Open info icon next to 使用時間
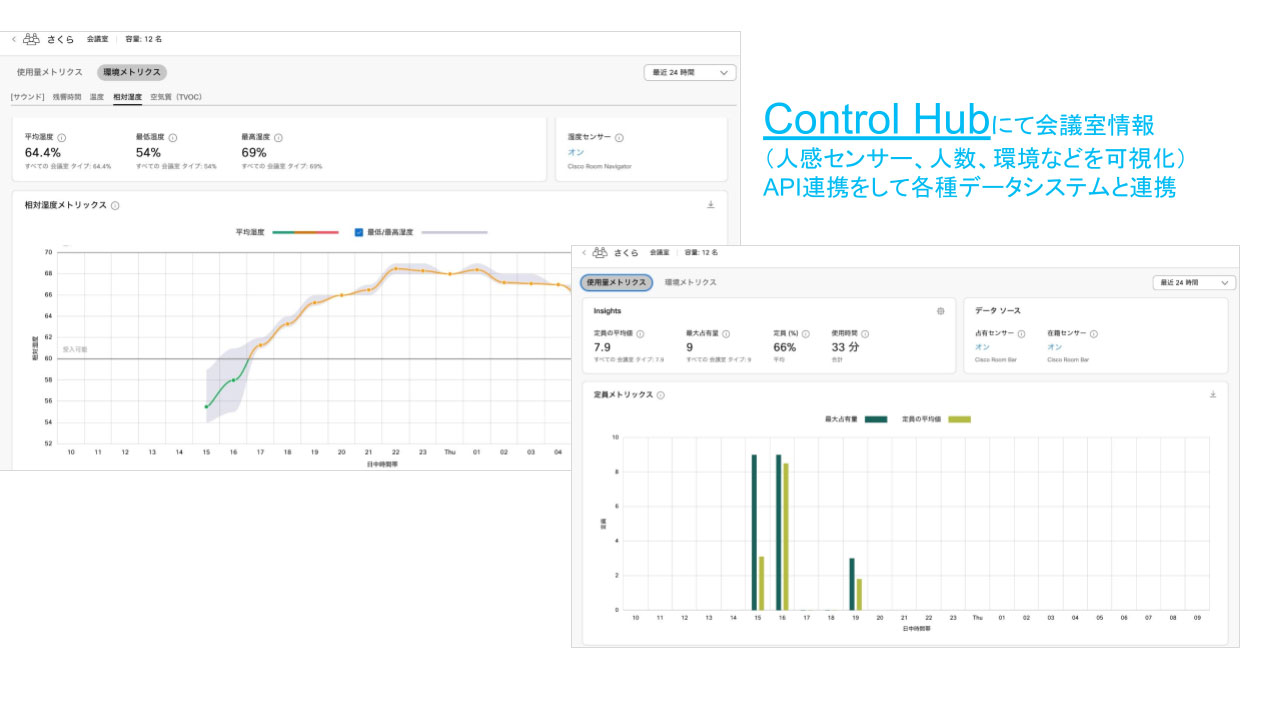Viewport: 1280px width, 720px height. (865, 334)
